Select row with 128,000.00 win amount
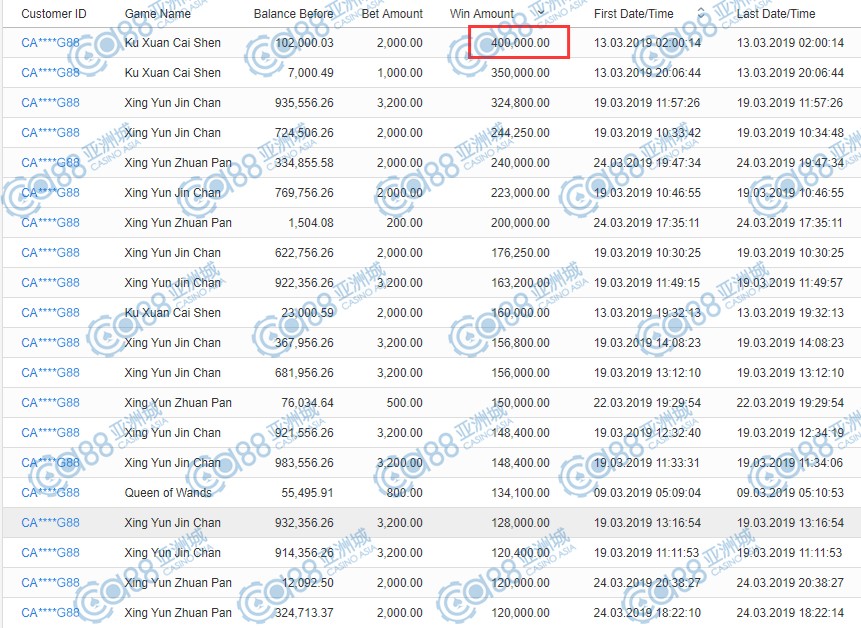 pyautogui.click(x=430, y=523)
